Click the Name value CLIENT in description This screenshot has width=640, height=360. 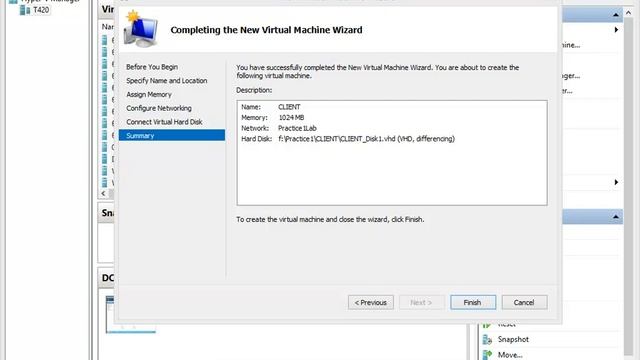[x=289, y=107]
